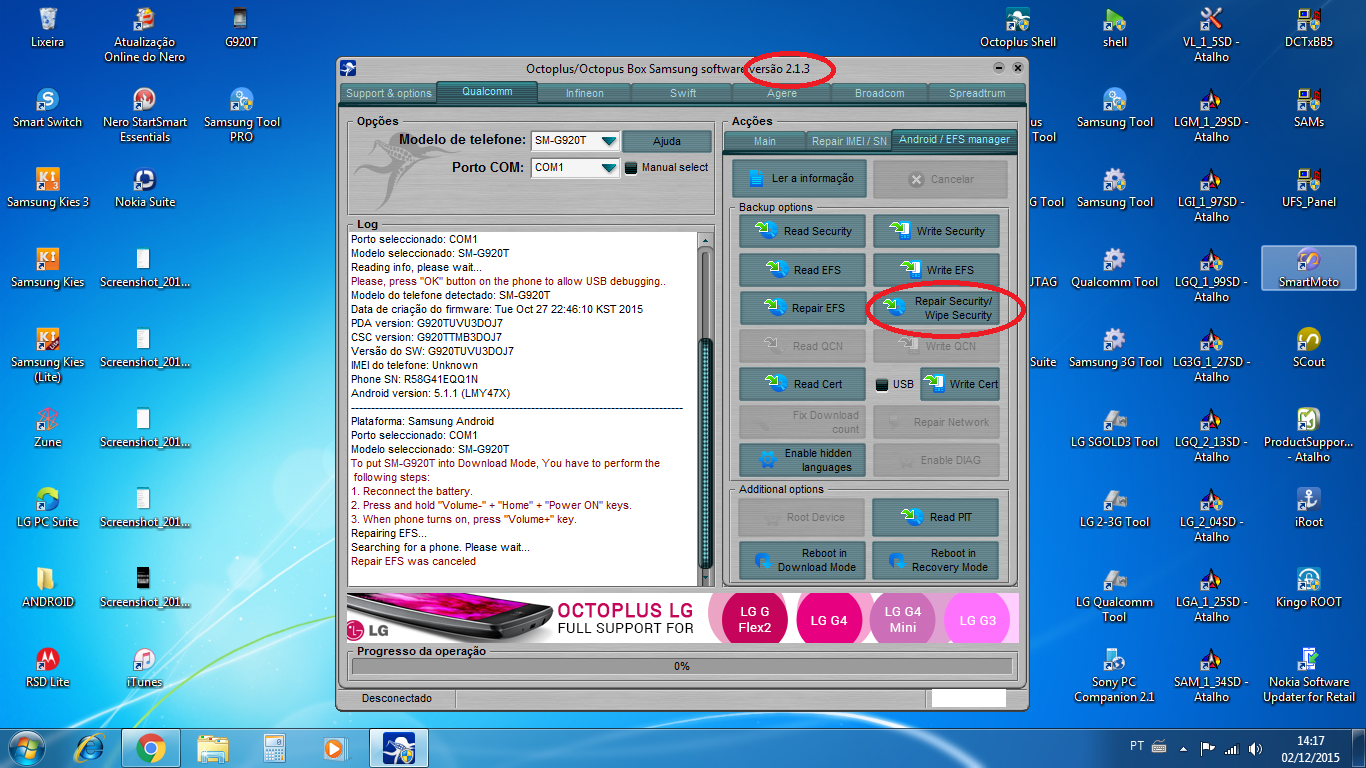
Task: Open Windows Explorer taskbar folder icon
Action: click(x=213, y=748)
